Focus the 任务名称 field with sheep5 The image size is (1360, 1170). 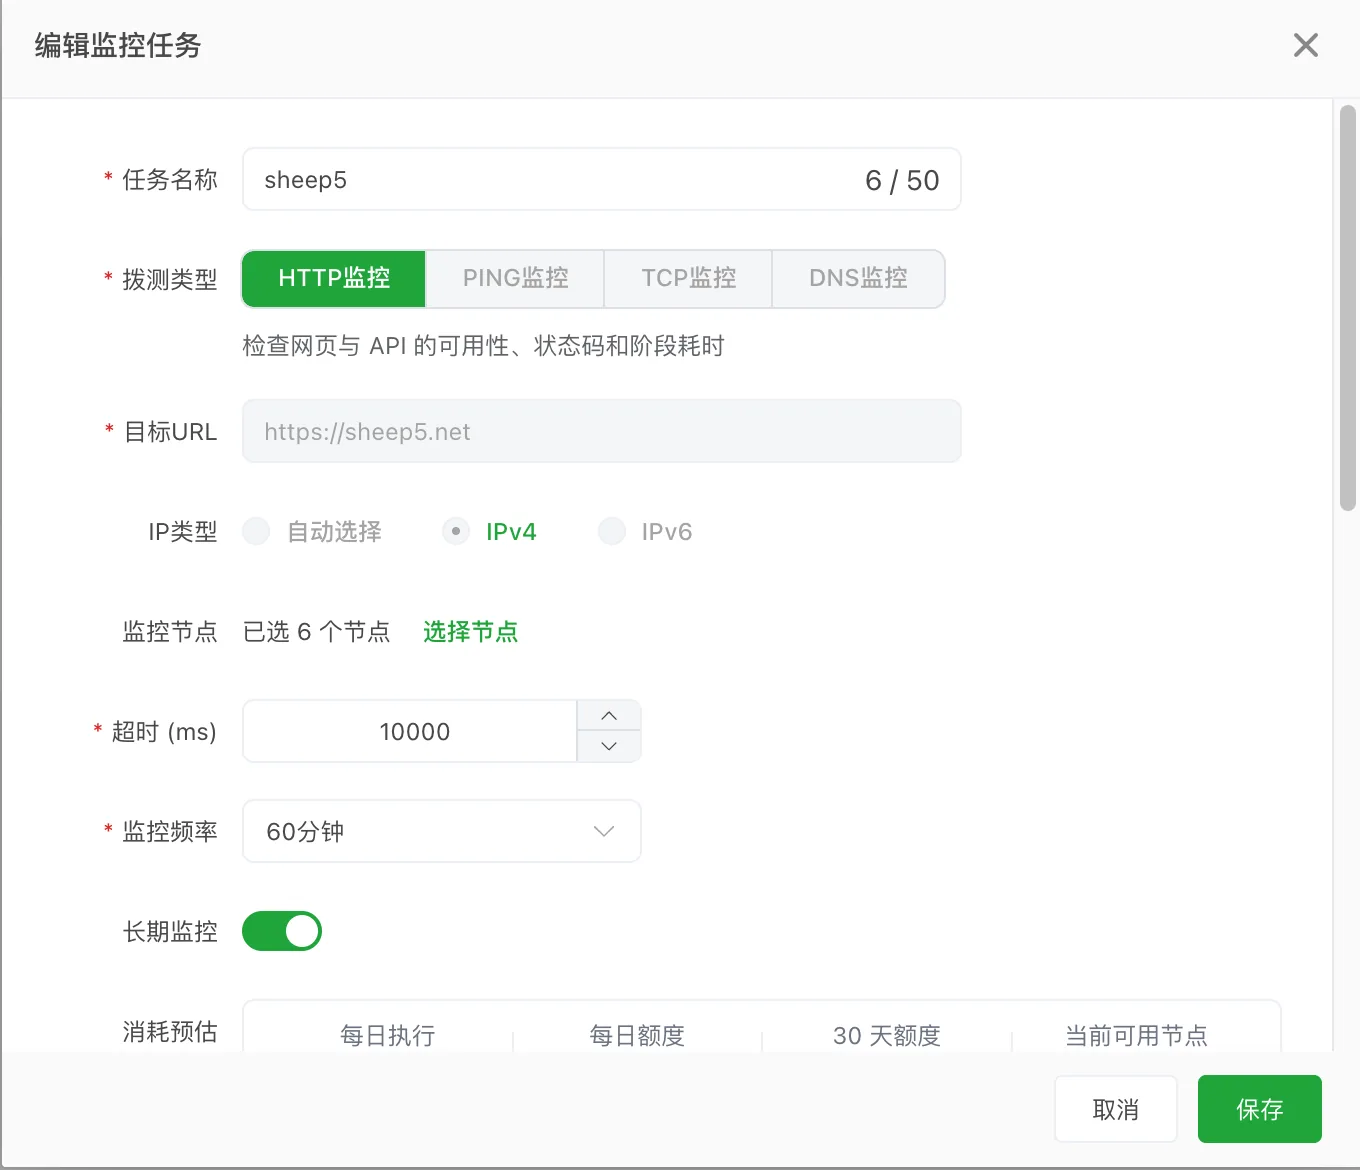tap(602, 180)
